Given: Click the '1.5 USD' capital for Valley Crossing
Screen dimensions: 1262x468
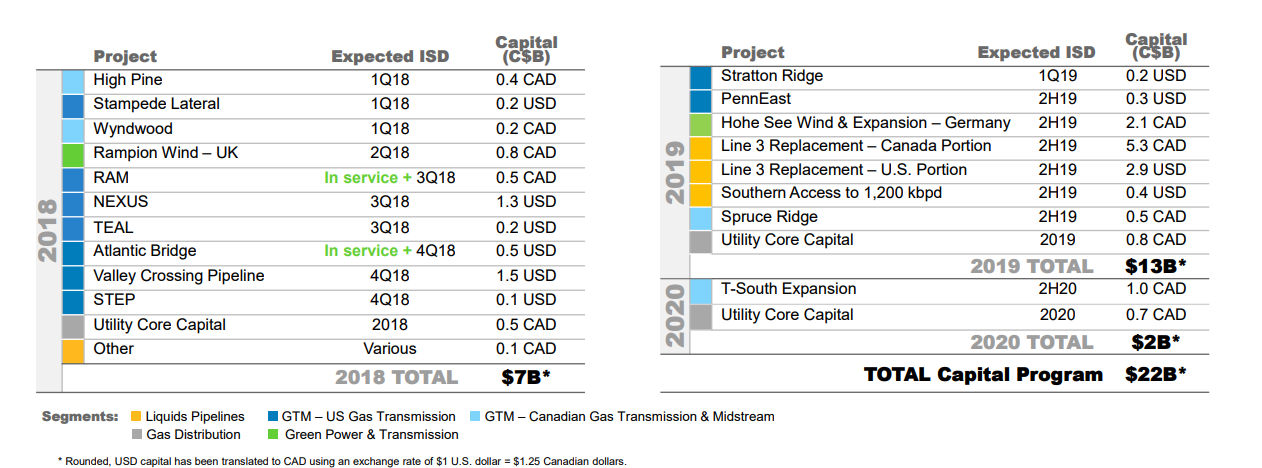Looking at the screenshot, I should (526, 276).
